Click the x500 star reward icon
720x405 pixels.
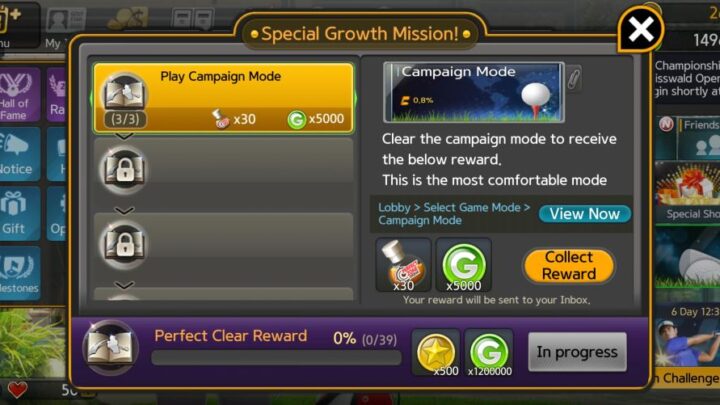436,352
